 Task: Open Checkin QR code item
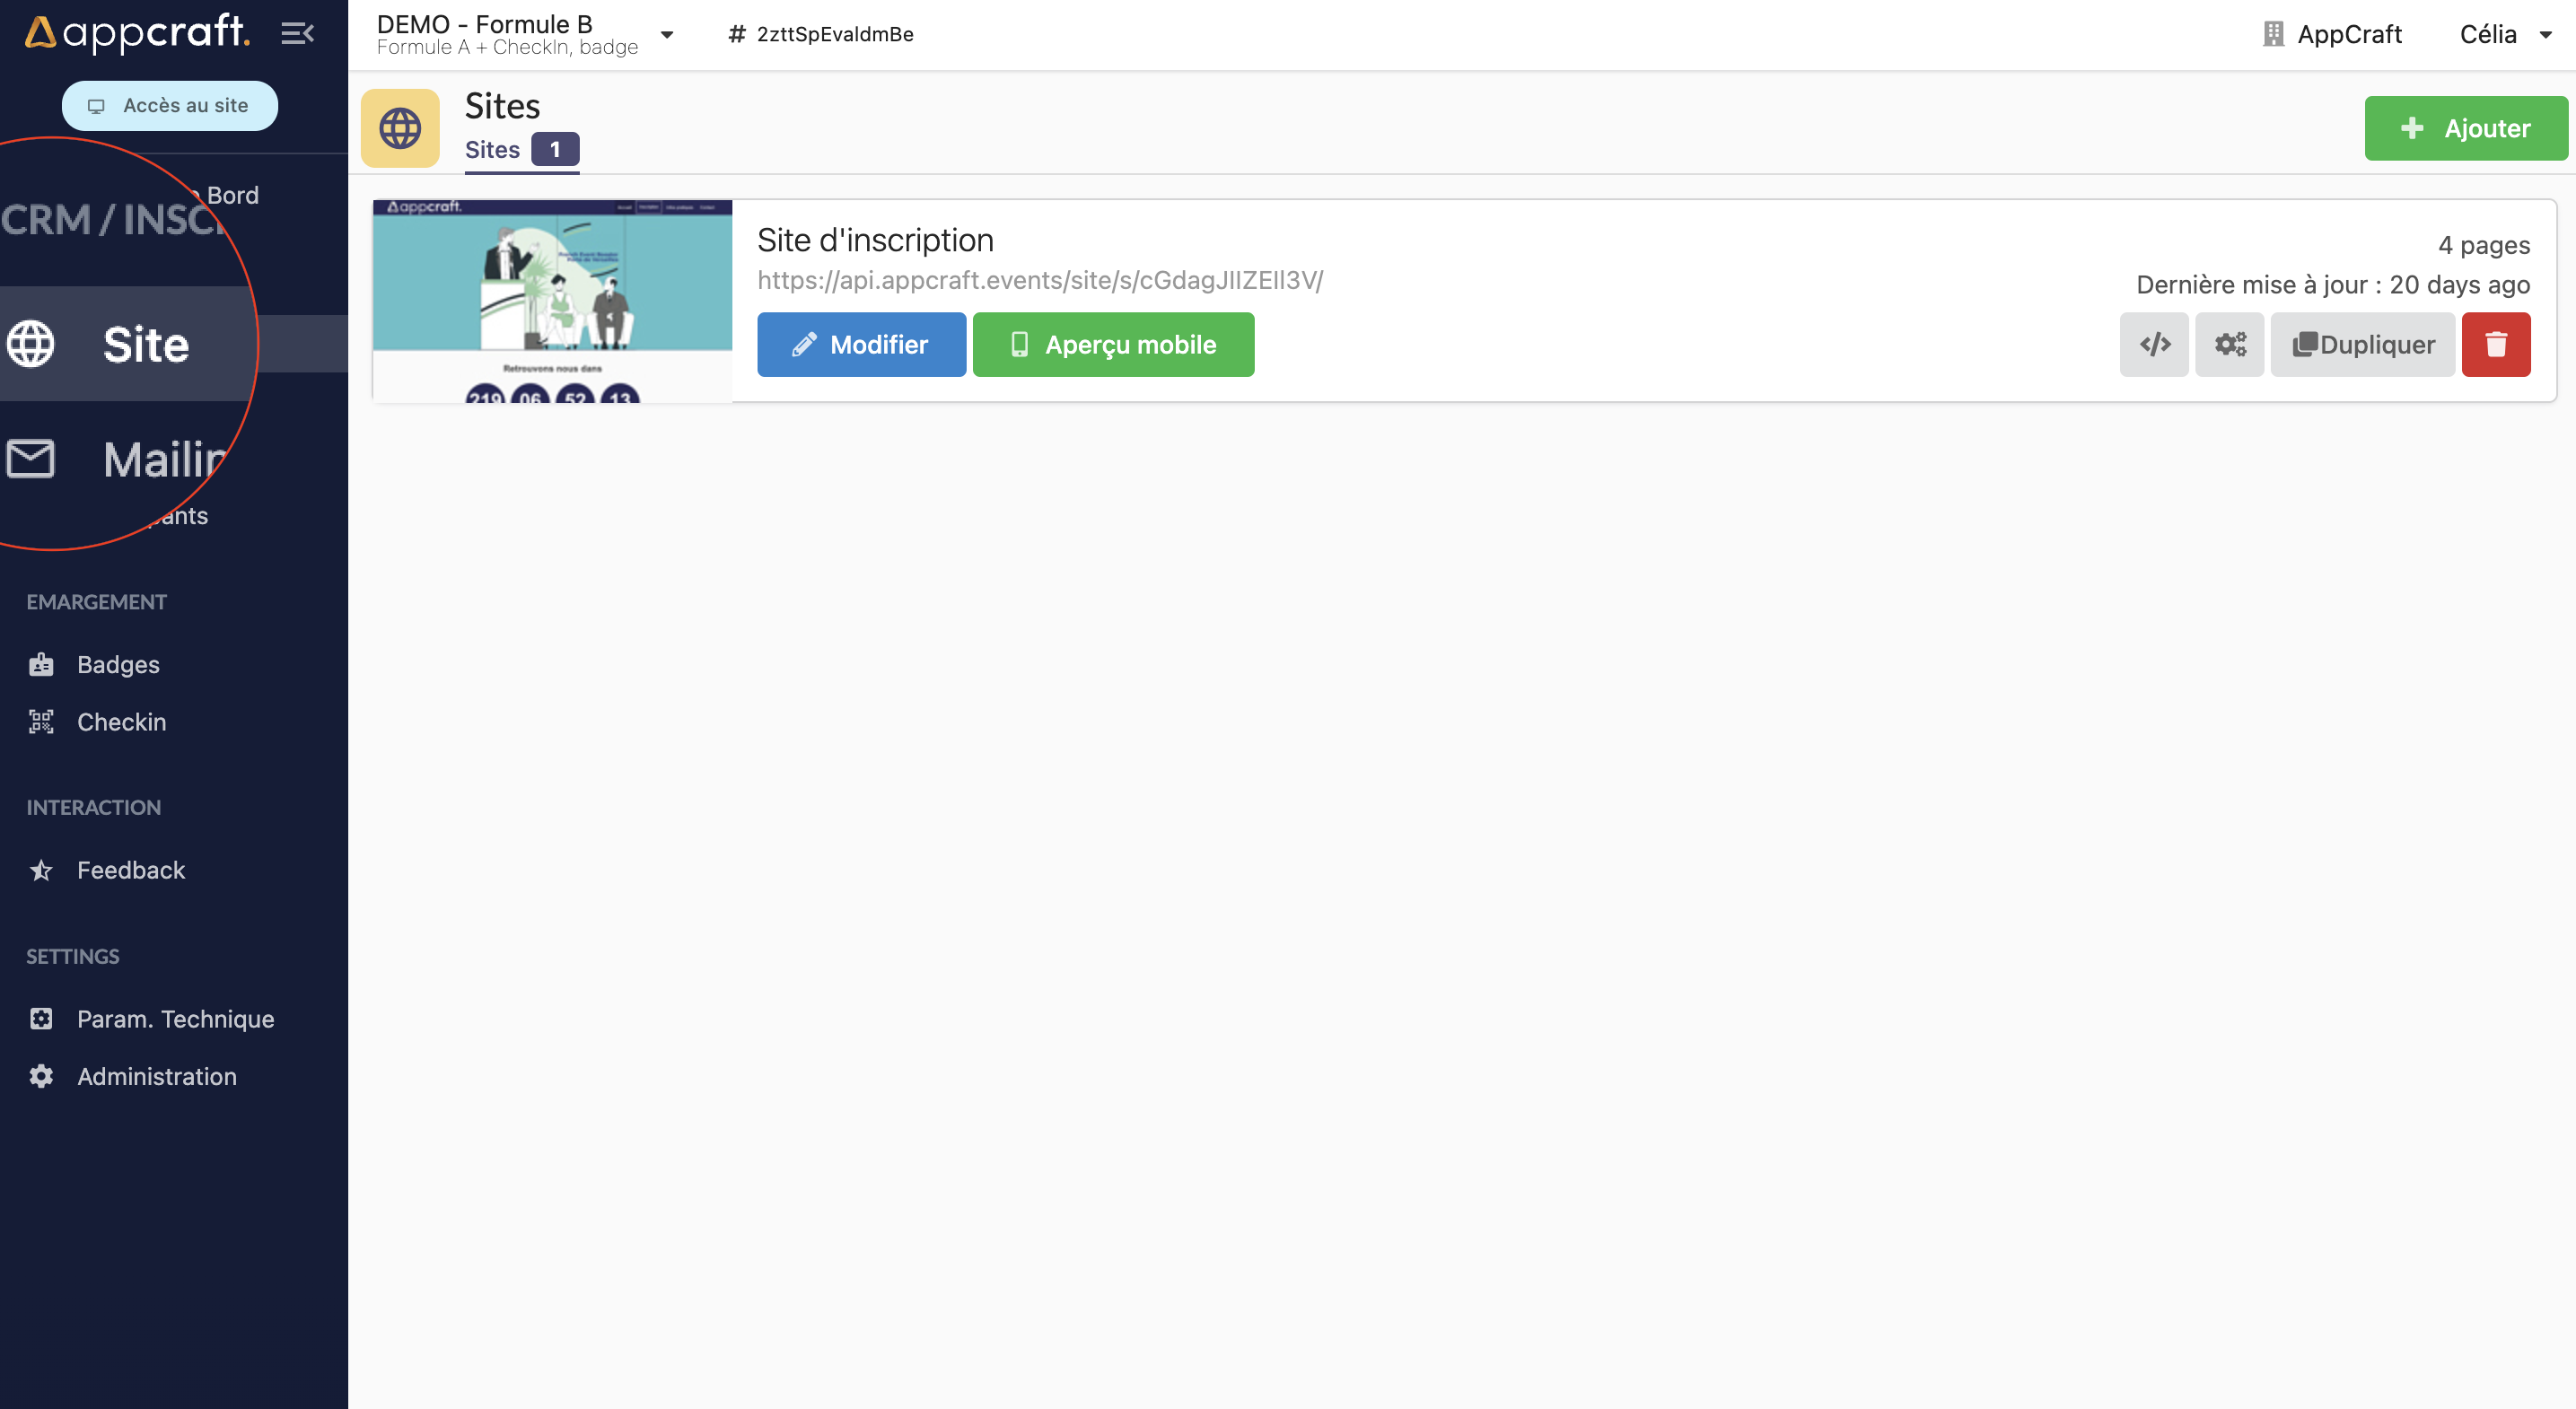click(x=121, y=722)
